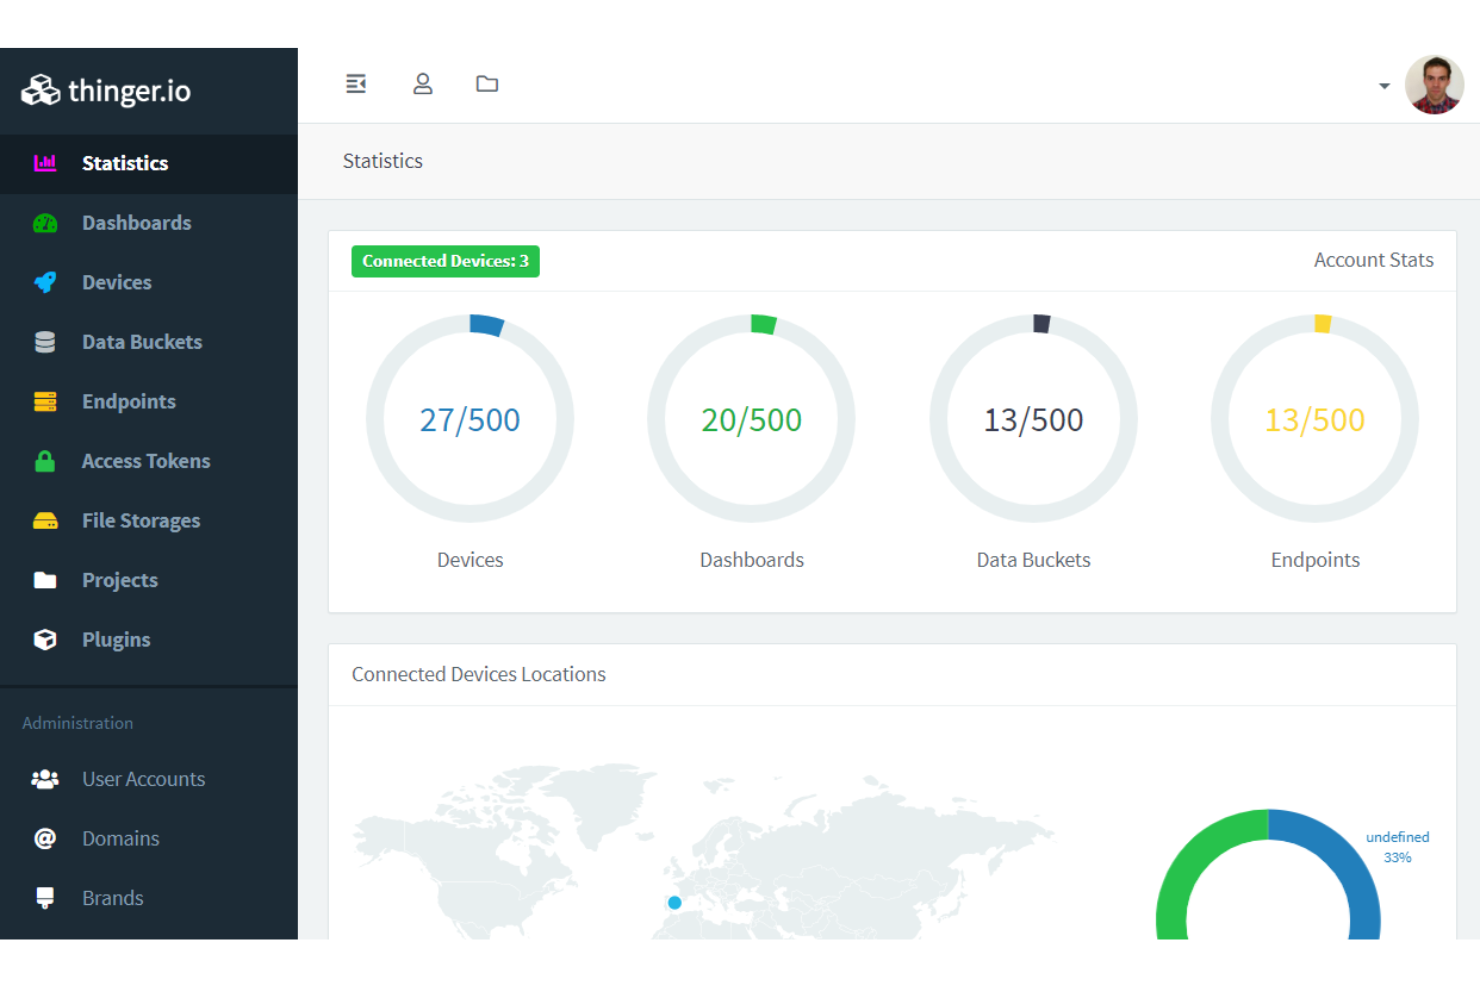Screen dimensions: 1480x987
Task: Open Projects from the sidebar
Action: pyautogui.click(x=45, y=580)
